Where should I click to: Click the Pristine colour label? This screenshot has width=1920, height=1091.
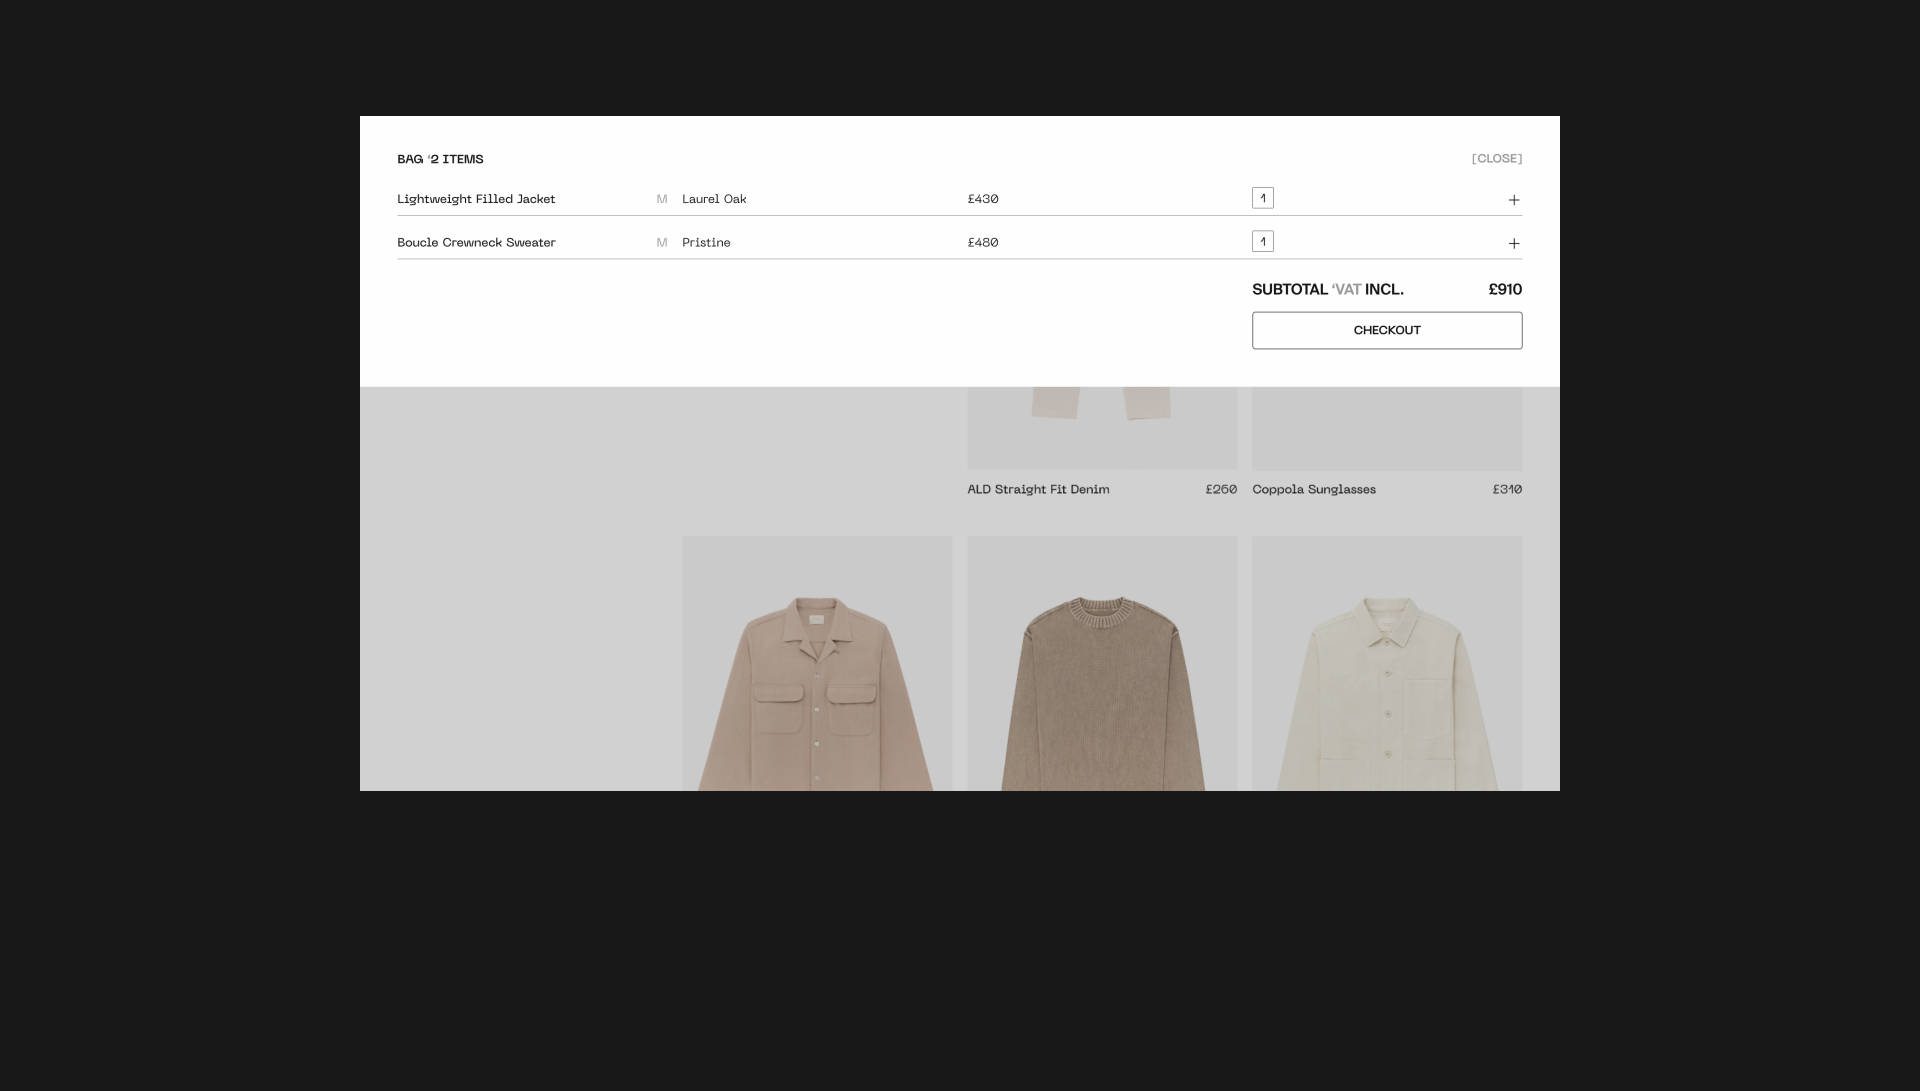click(x=706, y=243)
